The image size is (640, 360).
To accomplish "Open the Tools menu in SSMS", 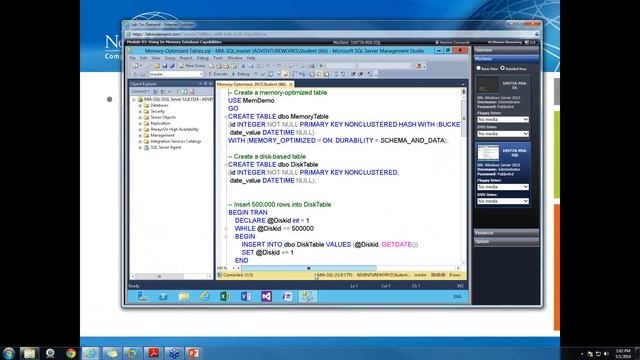I will click(x=218, y=58).
